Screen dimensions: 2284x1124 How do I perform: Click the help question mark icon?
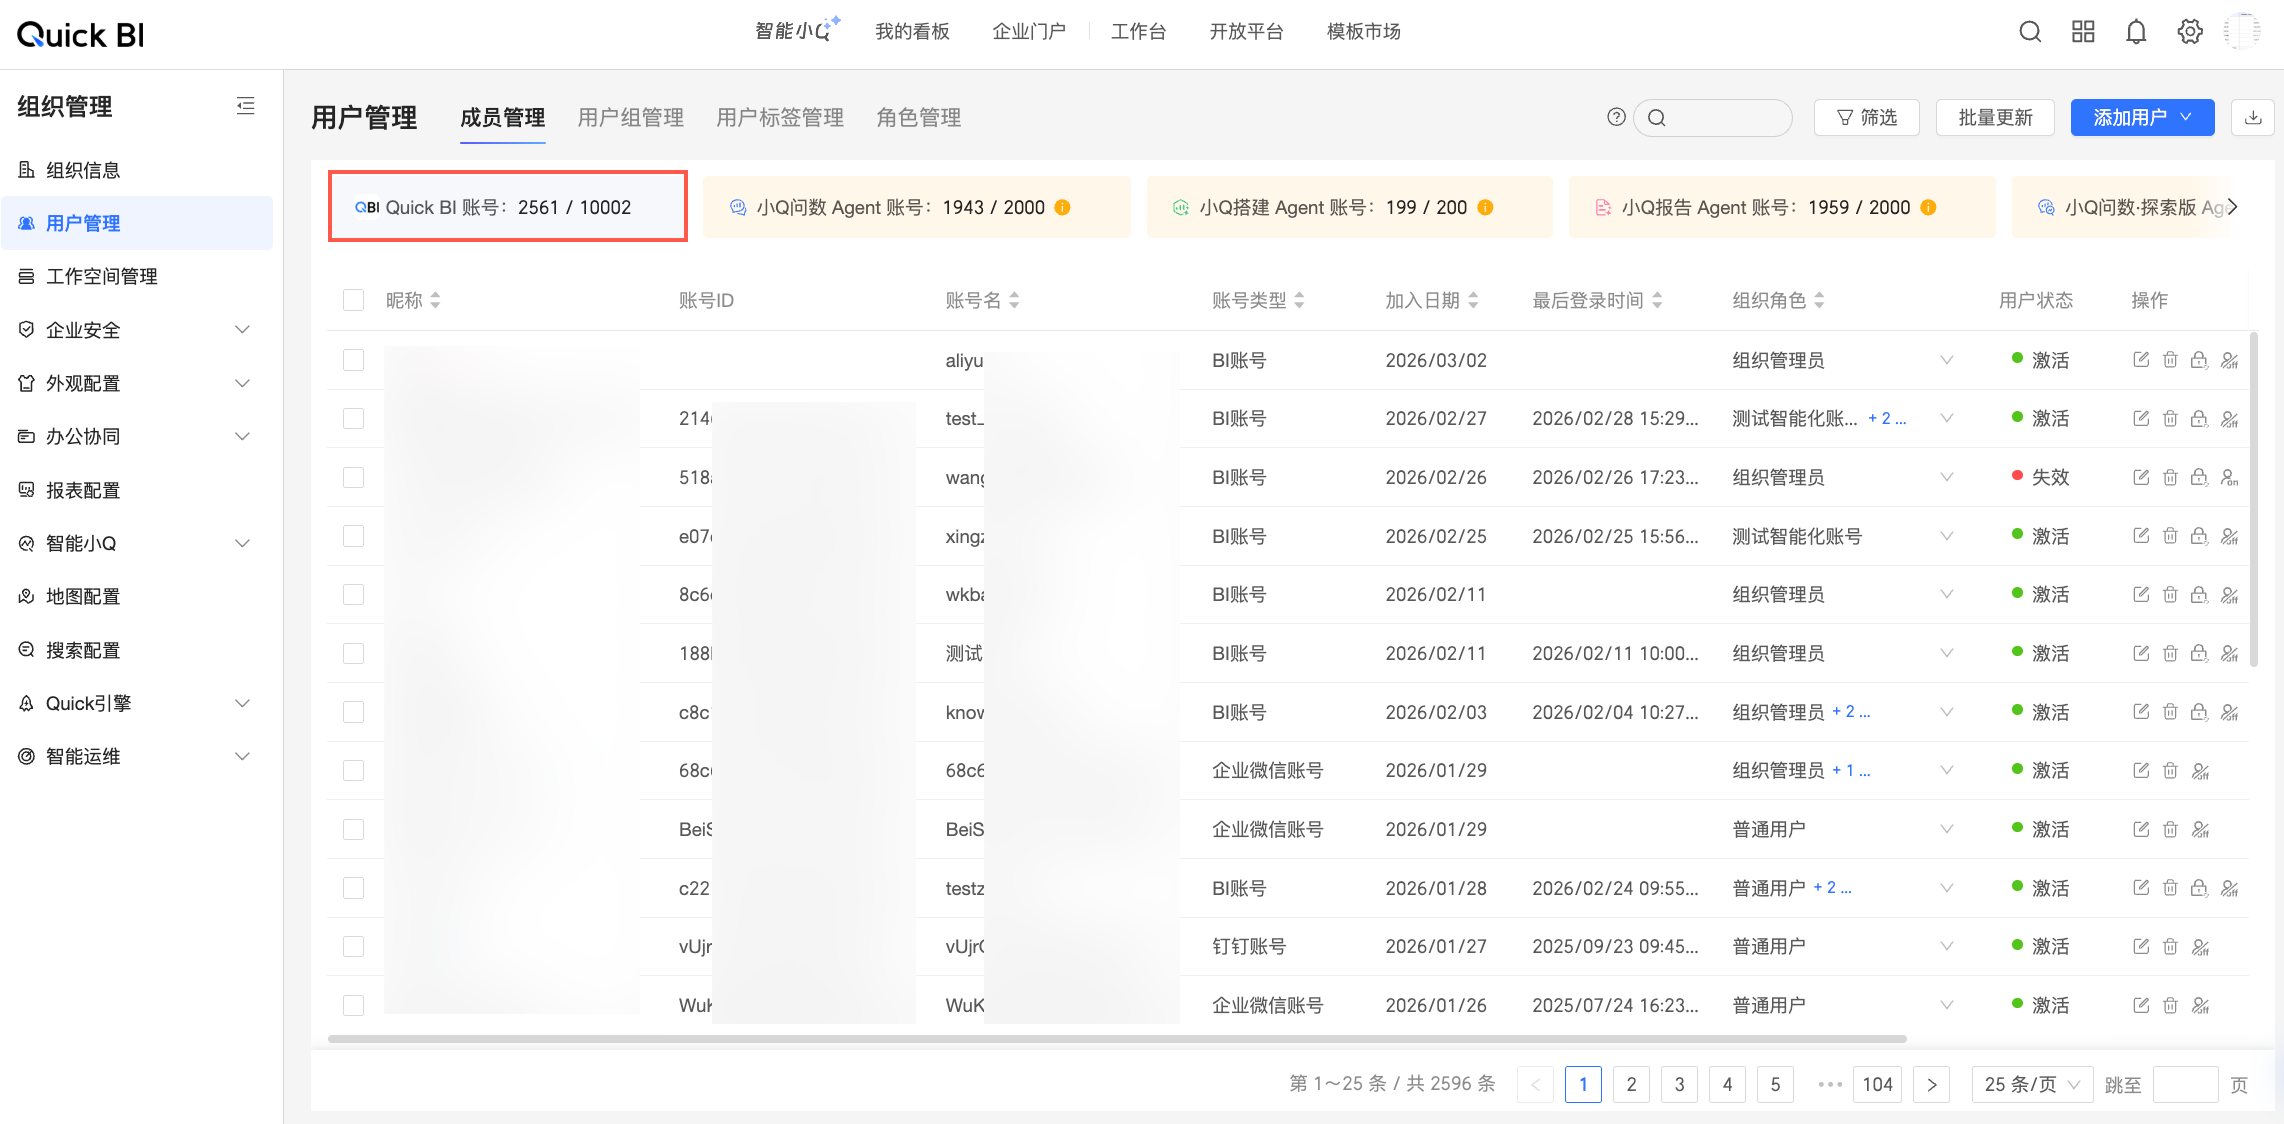tap(1615, 117)
